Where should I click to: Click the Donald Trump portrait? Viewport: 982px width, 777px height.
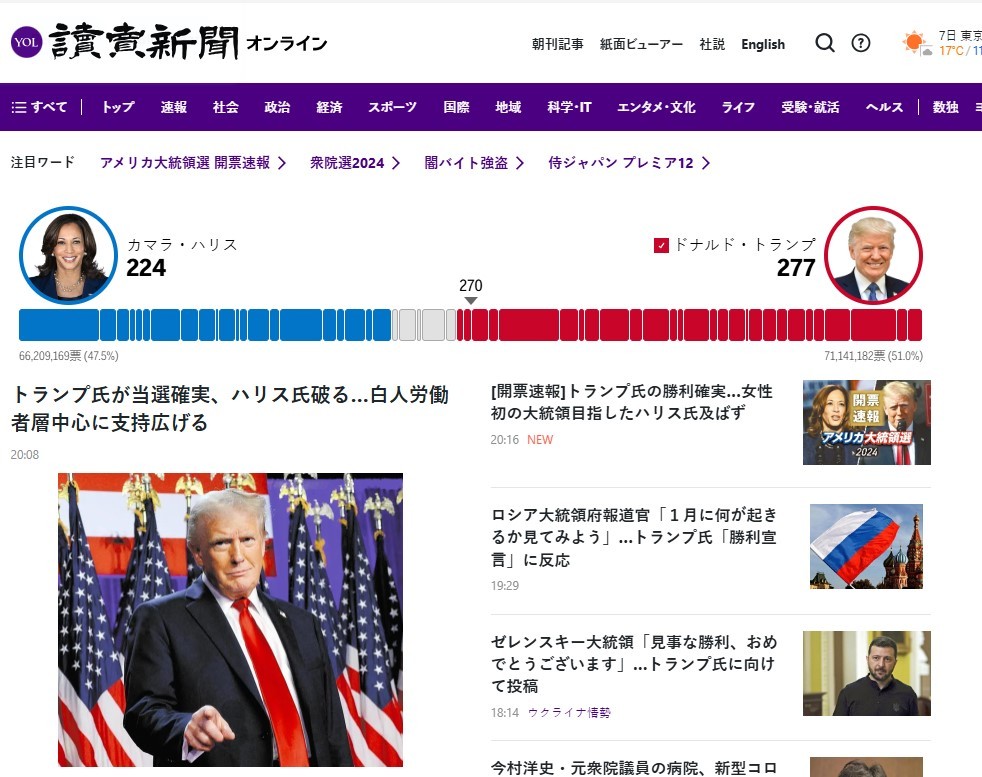873,255
